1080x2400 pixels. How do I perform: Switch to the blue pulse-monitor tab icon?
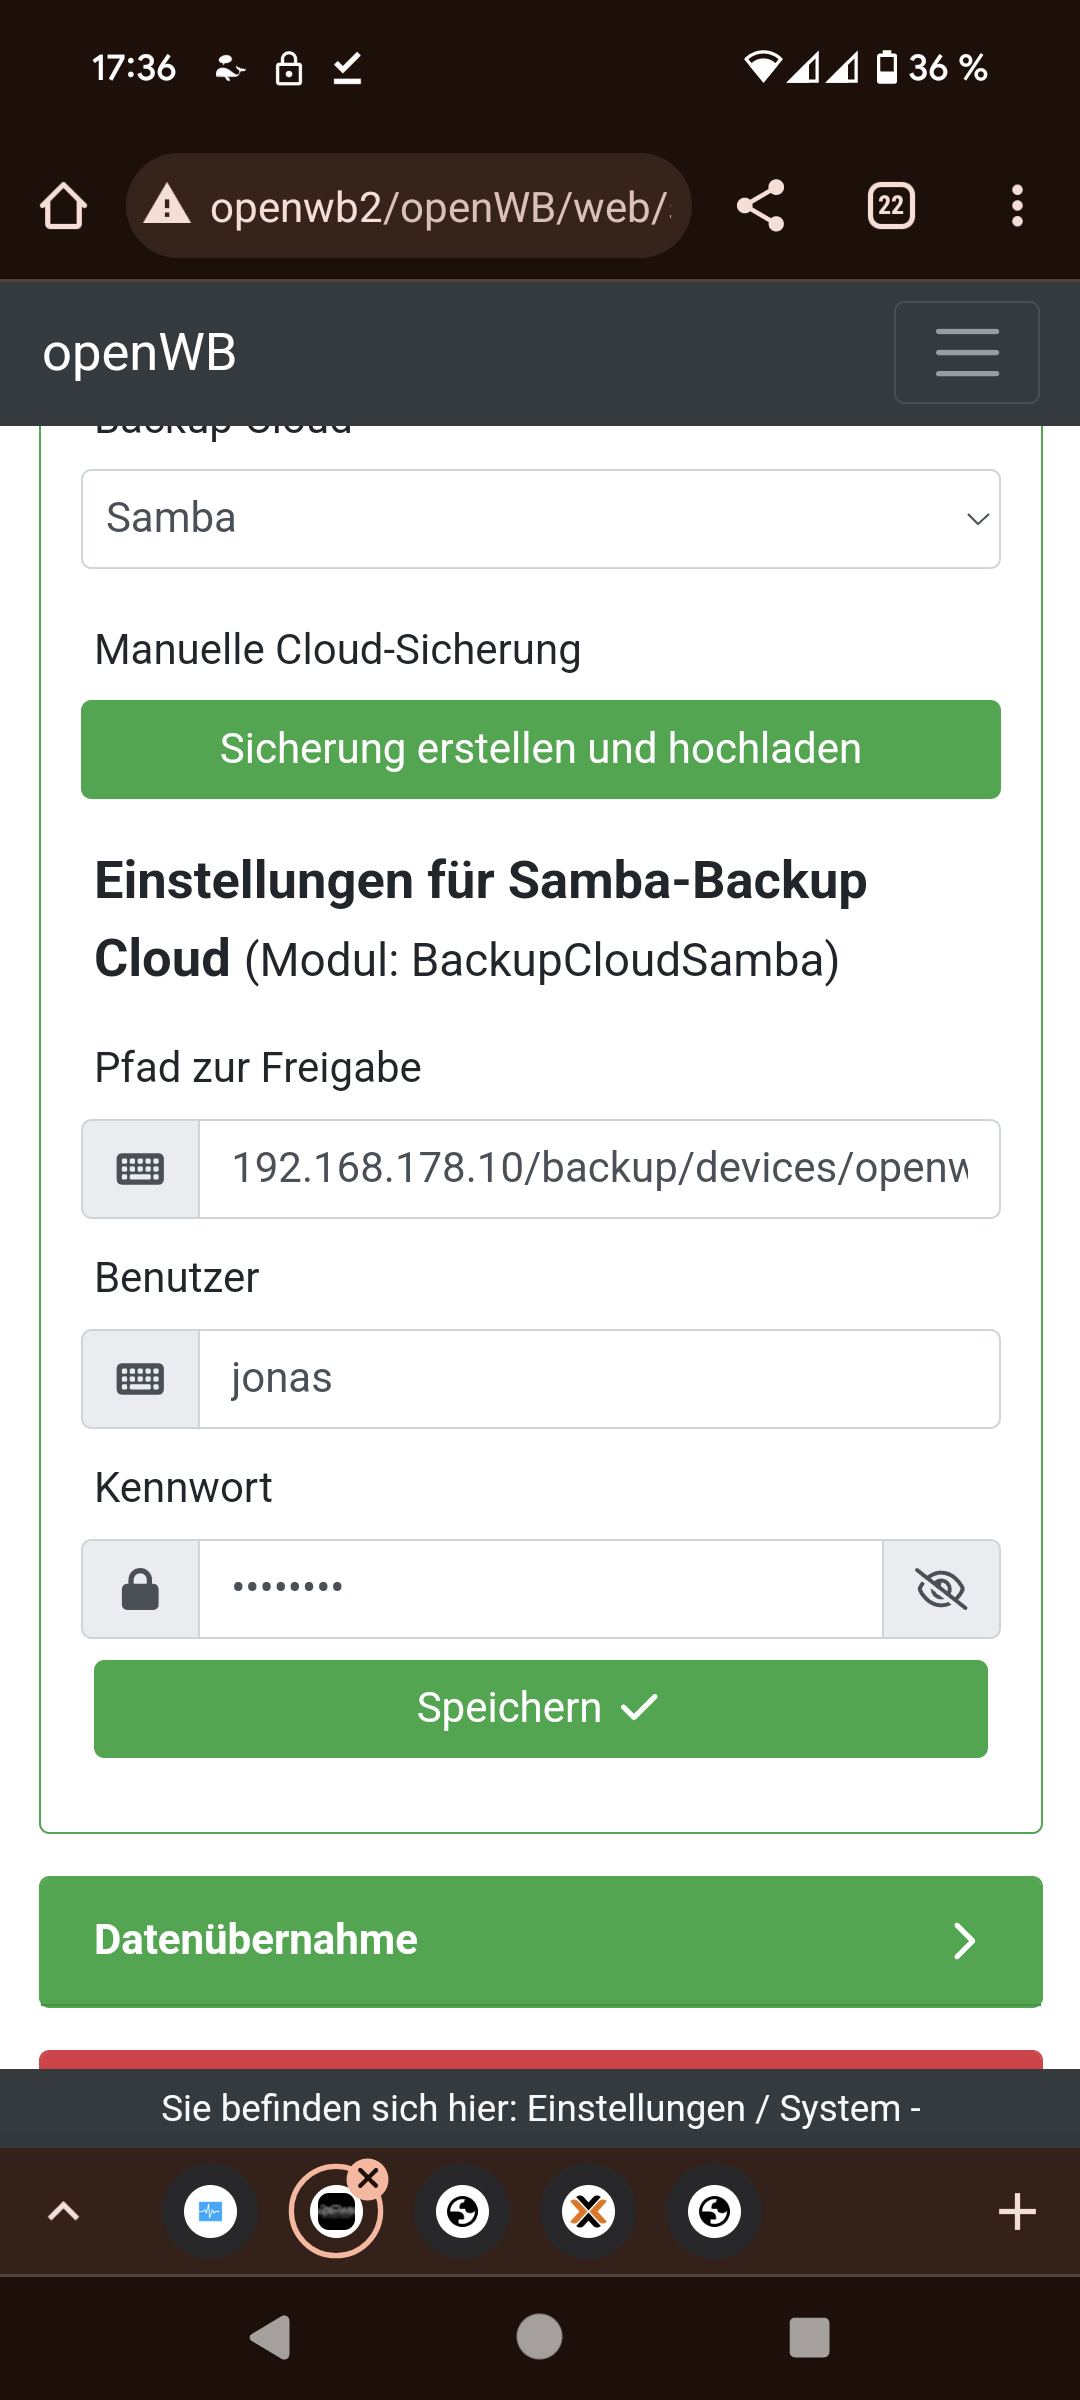[x=210, y=2211]
